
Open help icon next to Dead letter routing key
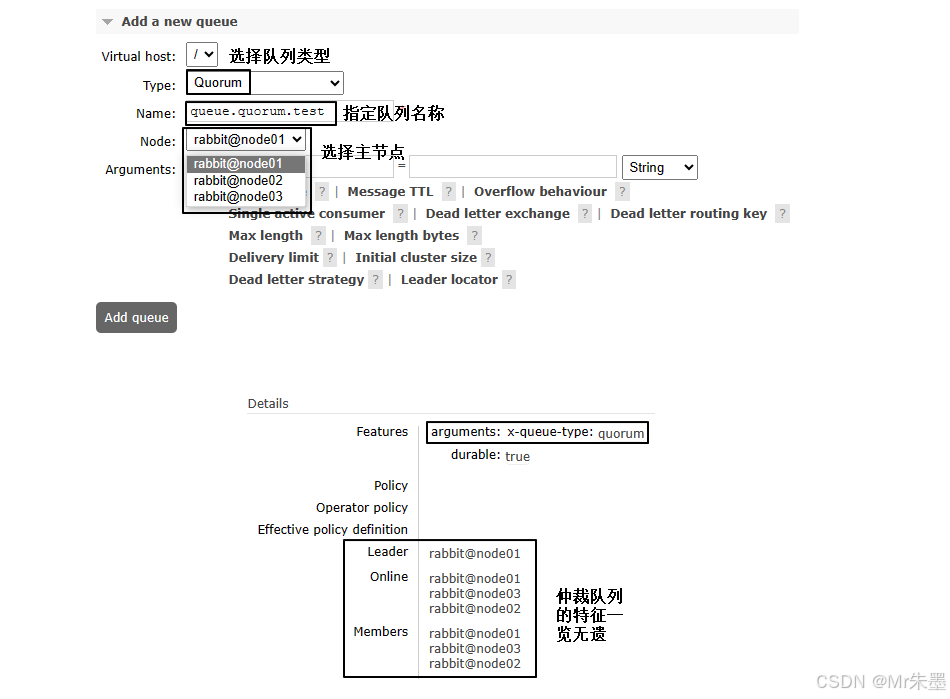point(782,214)
